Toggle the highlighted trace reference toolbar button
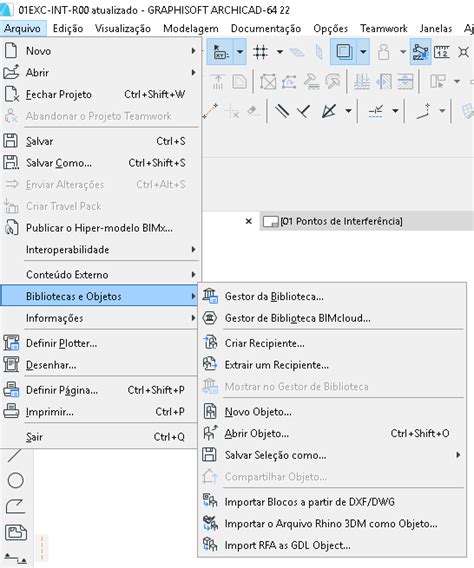The width and height of the screenshot is (474, 568). click(x=344, y=52)
